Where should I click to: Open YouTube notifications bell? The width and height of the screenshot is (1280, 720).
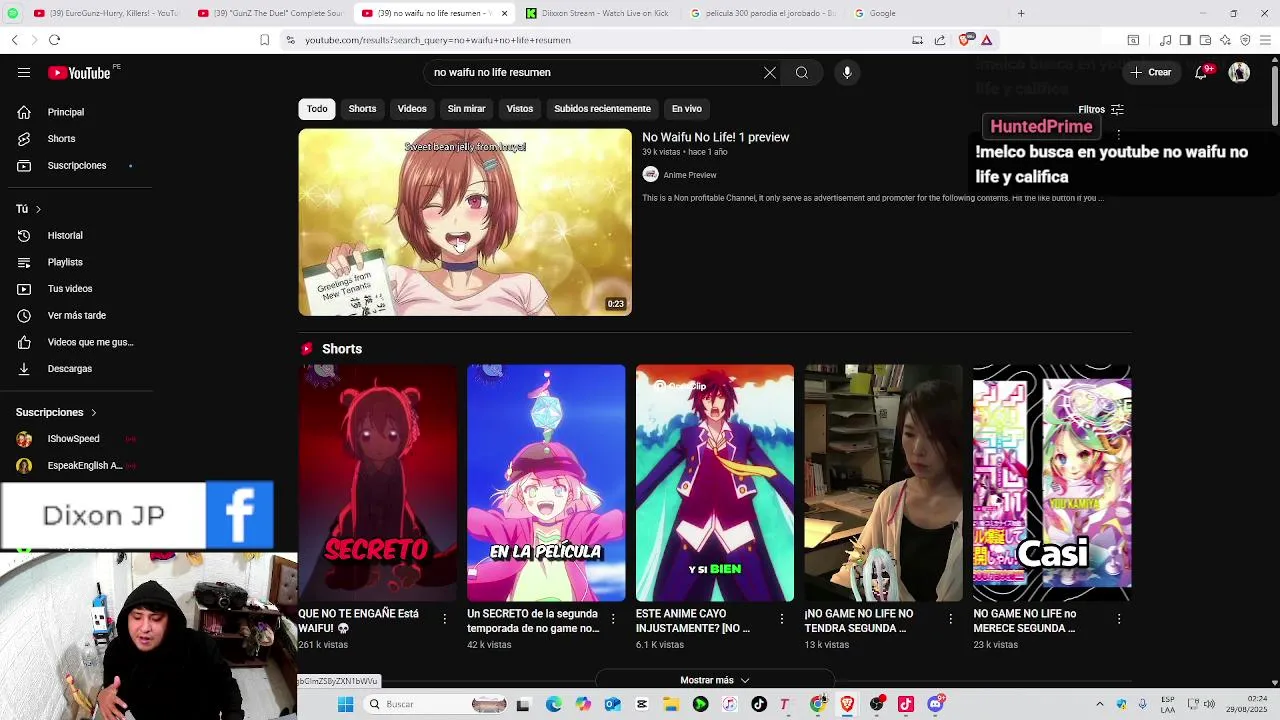1201,72
